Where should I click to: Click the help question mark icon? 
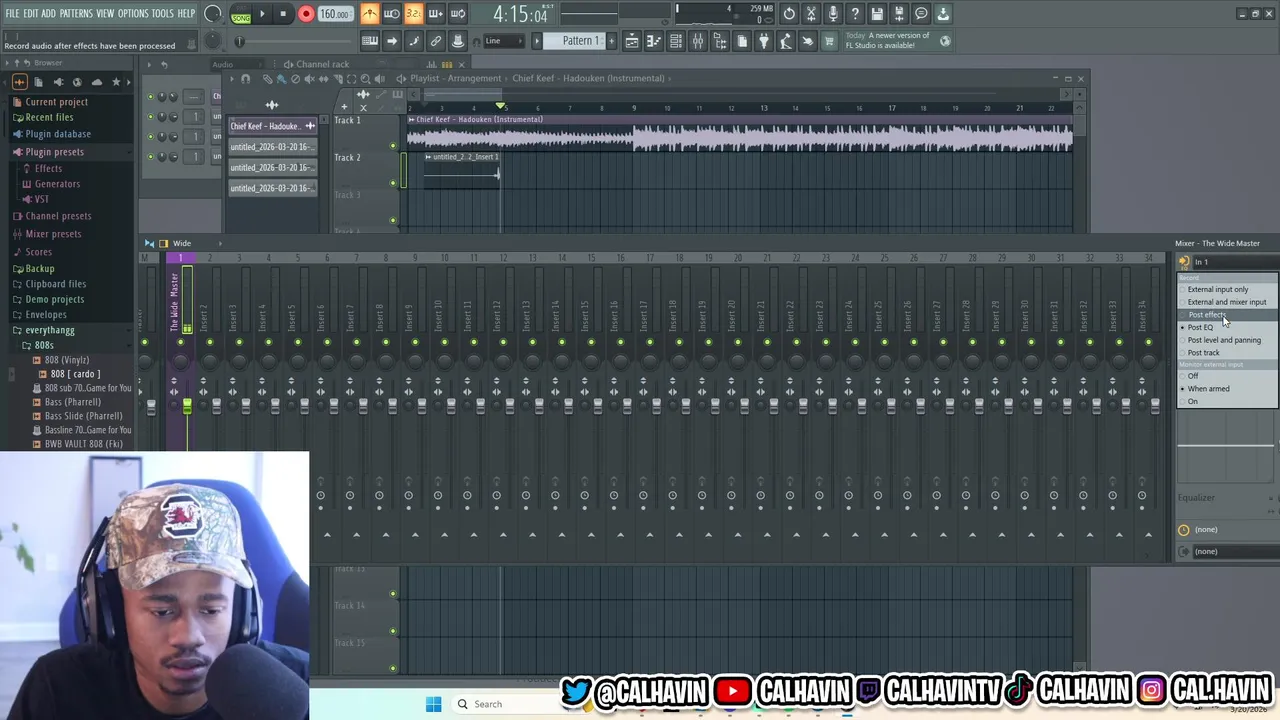pyautogui.click(x=855, y=14)
